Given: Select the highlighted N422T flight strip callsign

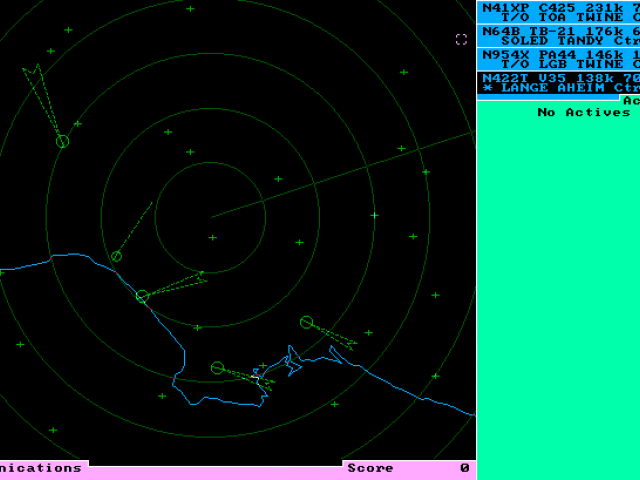Looking at the screenshot, I should (x=506, y=78).
